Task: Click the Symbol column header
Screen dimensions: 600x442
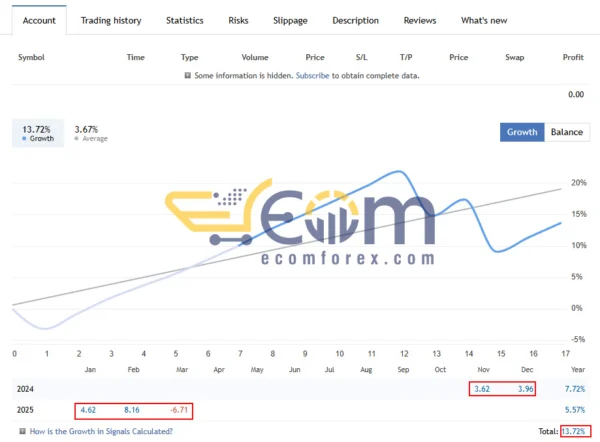Action: click(31, 57)
